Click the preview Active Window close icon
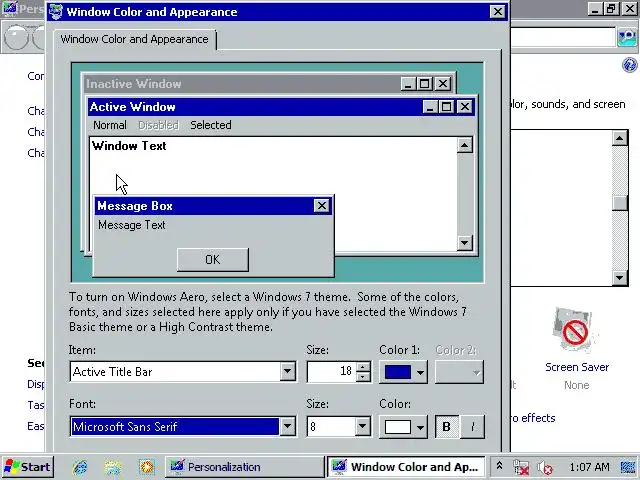 (x=464, y=107)
